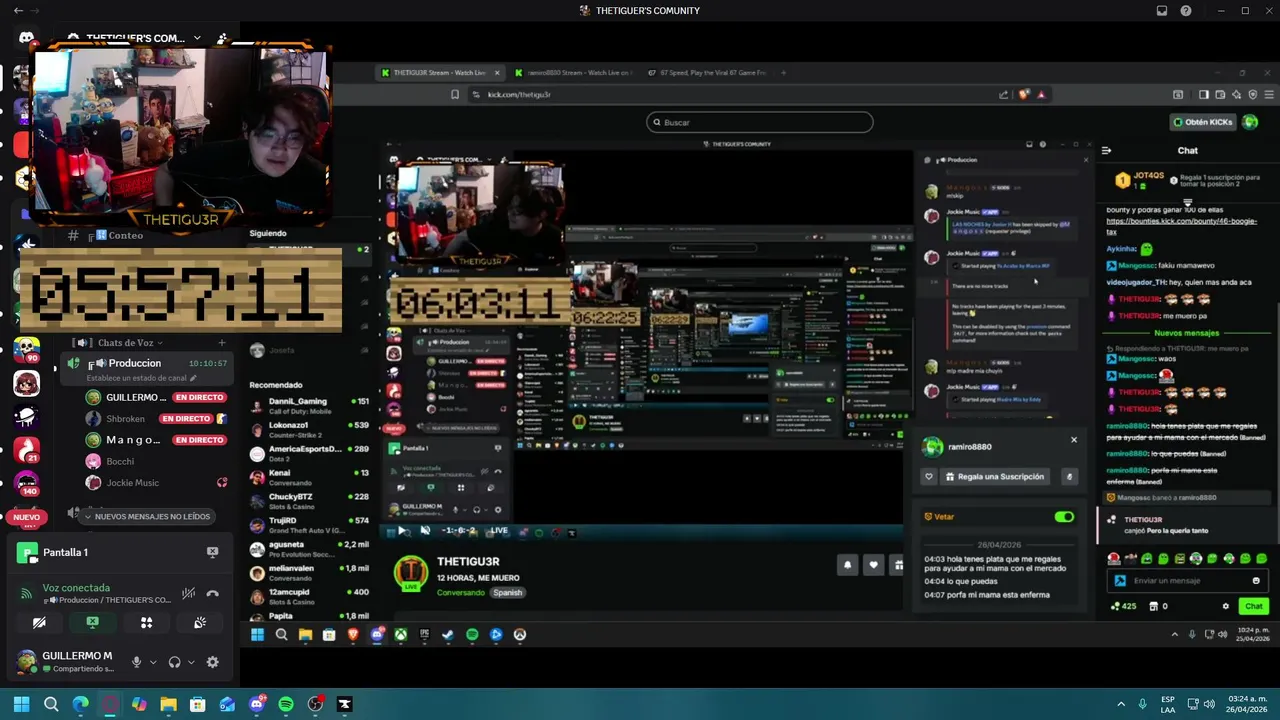The height and width of the screenshot is (720, 1280).
Task: Open headphones output options arrow
Action: (x=191, y=662)
